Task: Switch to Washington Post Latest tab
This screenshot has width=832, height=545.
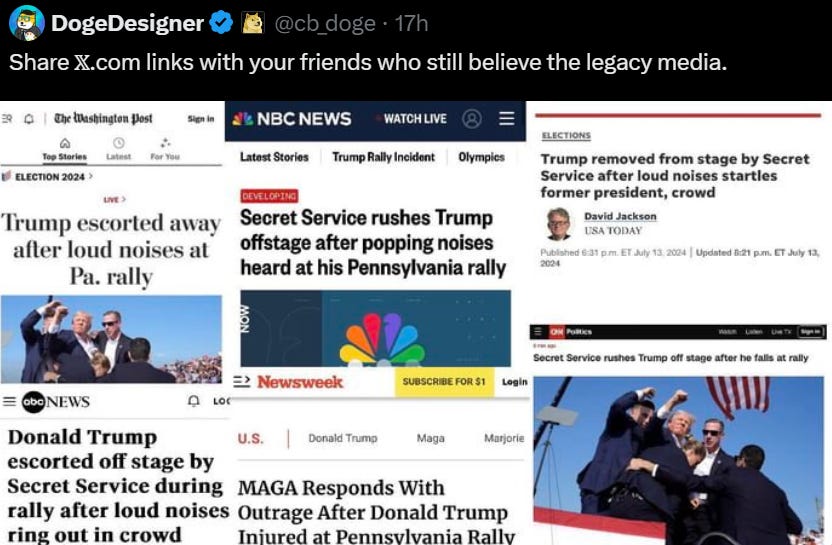Action: [x=118, y=150]
